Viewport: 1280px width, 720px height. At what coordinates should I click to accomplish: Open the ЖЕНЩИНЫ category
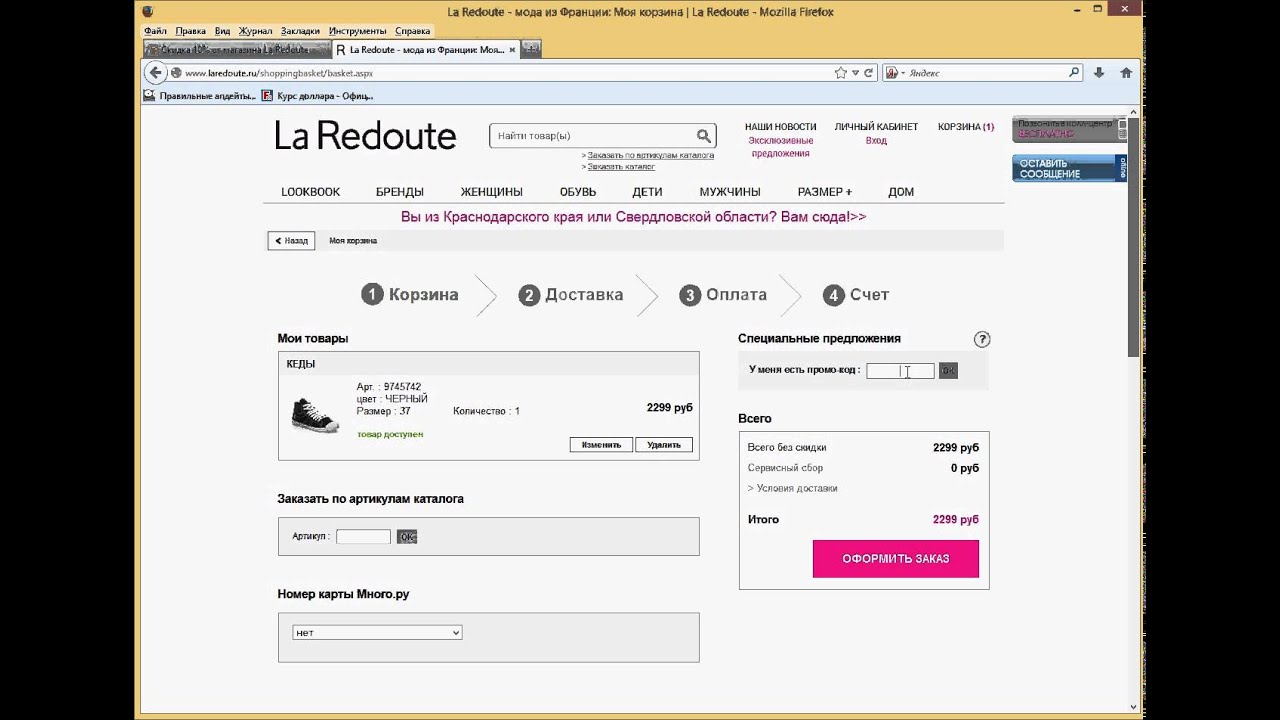pyautogui.click(x=492, y=192)
